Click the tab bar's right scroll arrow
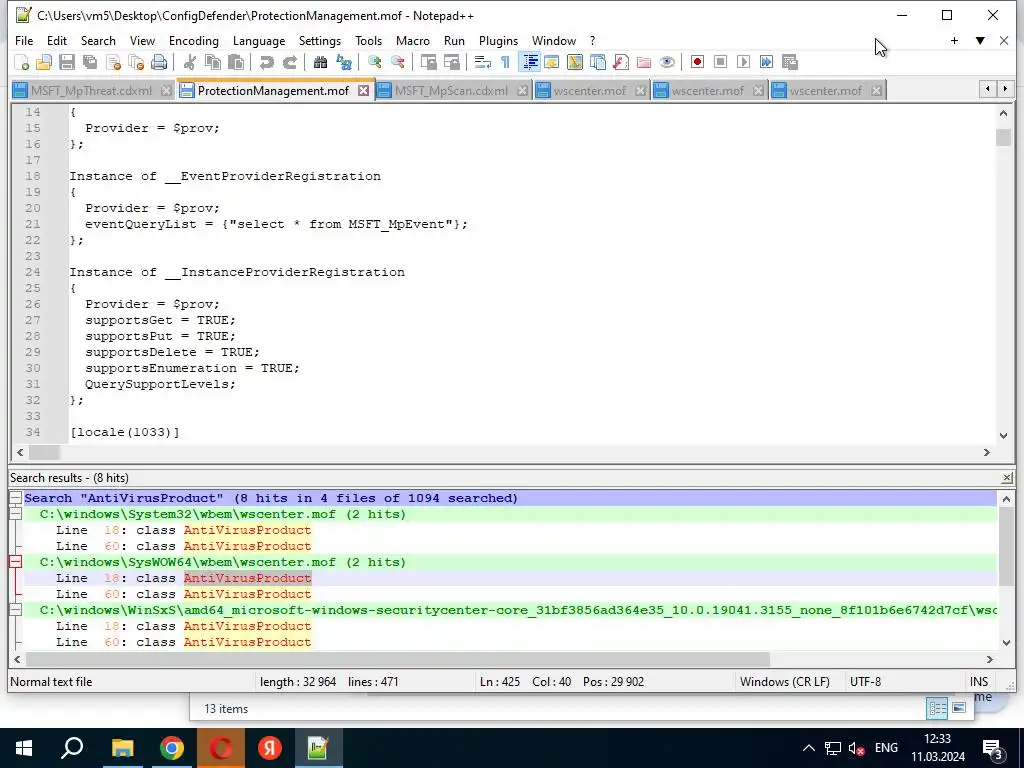The width and height of the screenshot is (1024, 768). [x=1005, y=89]
